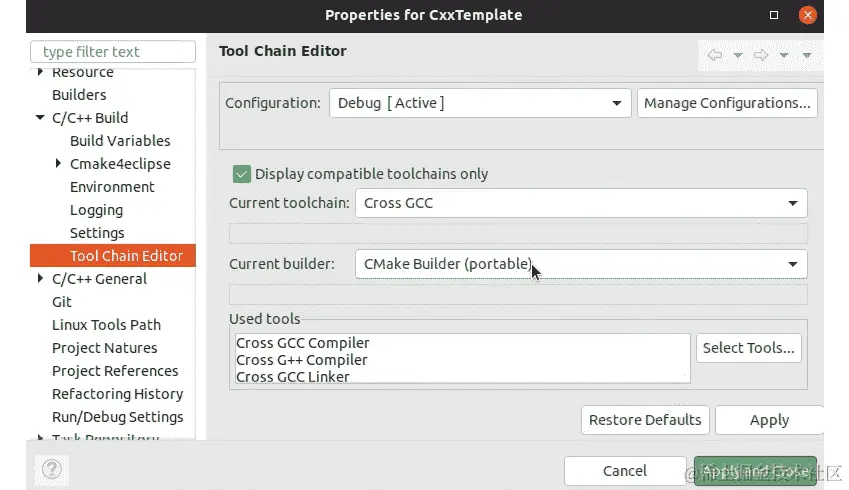Expand the C/C++ General node
This screenshot has width=849, height=490.
40,278
